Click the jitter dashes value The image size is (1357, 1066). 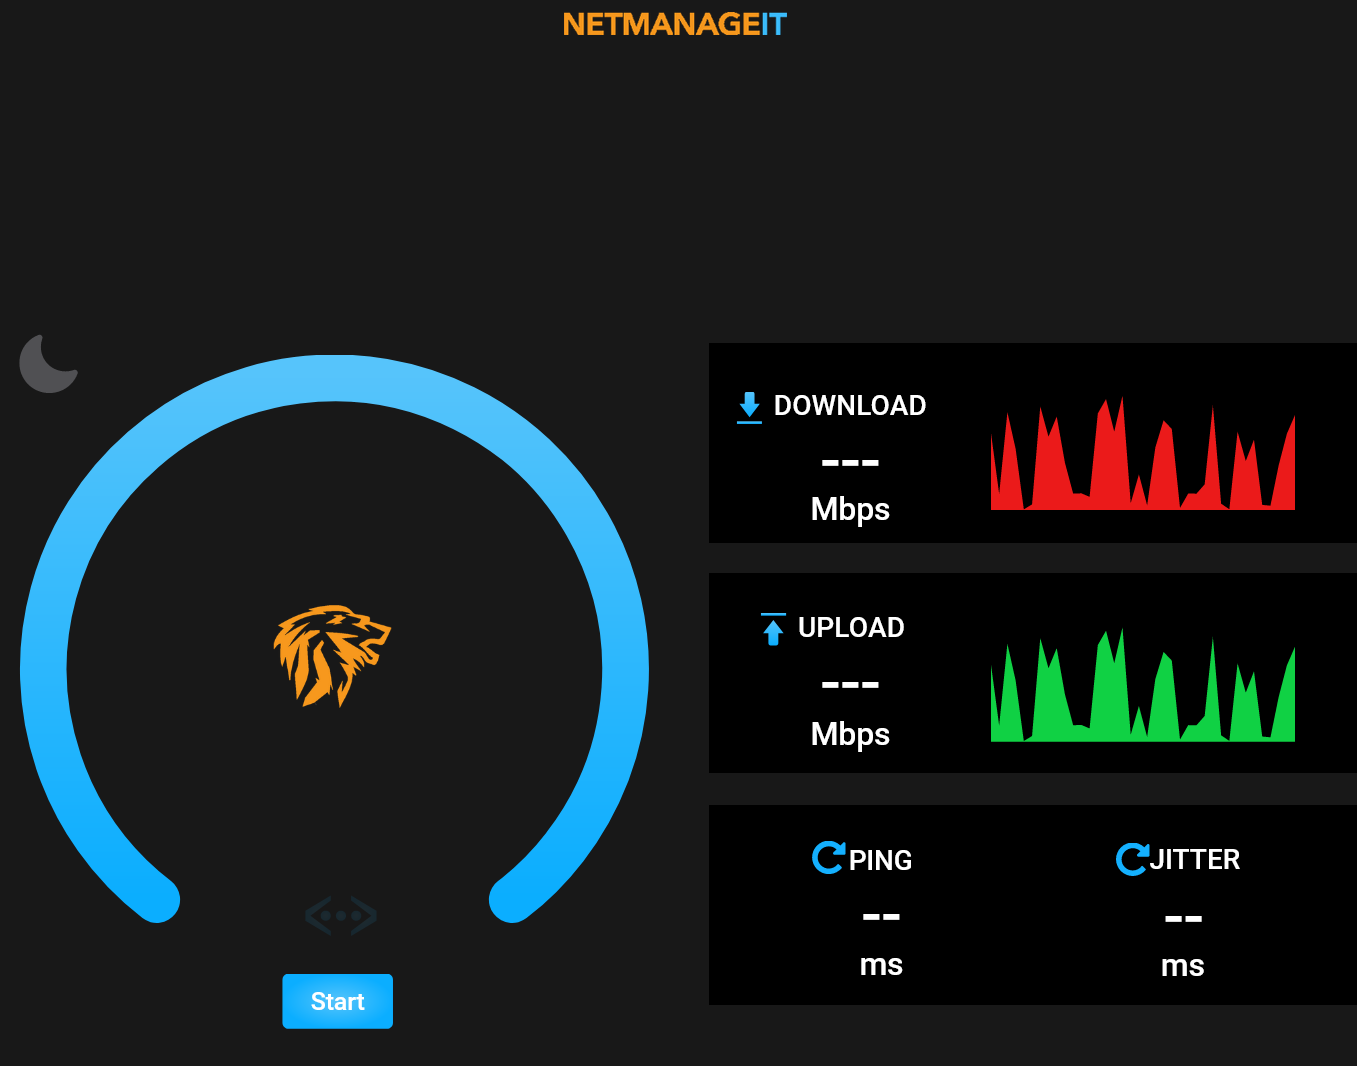1183,918
